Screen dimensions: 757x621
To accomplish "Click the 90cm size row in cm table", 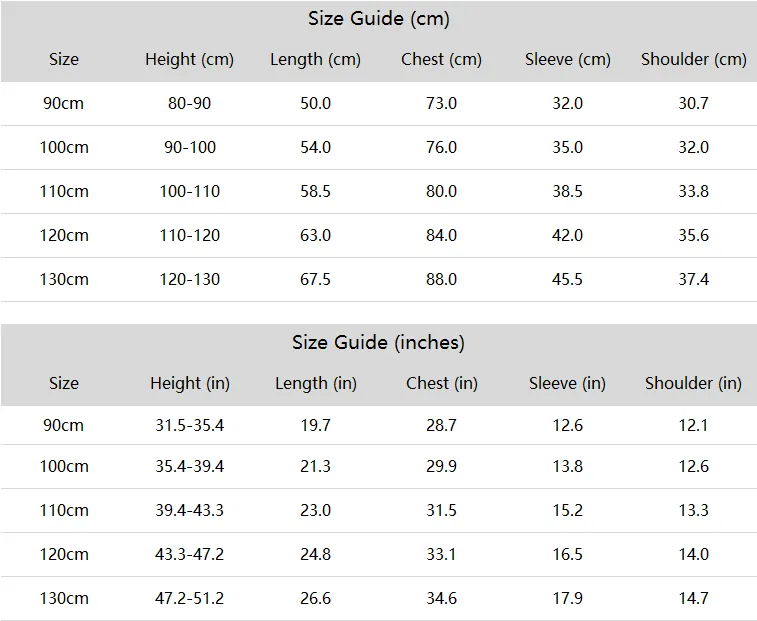I will 378,103.
